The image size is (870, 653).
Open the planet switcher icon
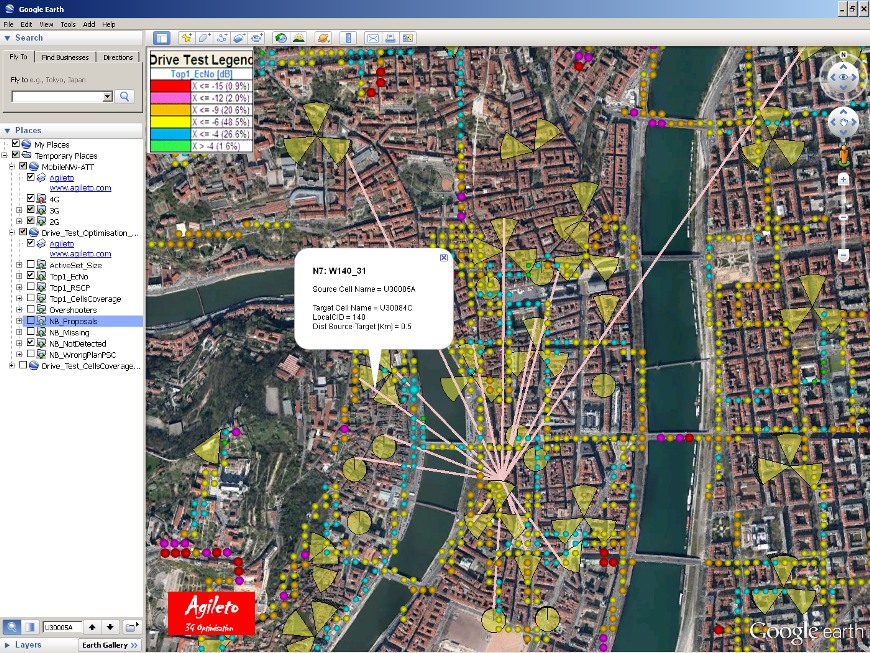pos(323,38)
